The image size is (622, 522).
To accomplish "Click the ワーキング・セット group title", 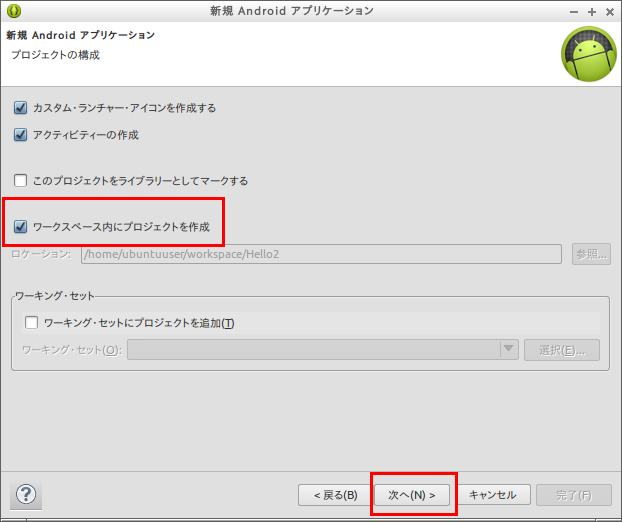I will (55, 296).
